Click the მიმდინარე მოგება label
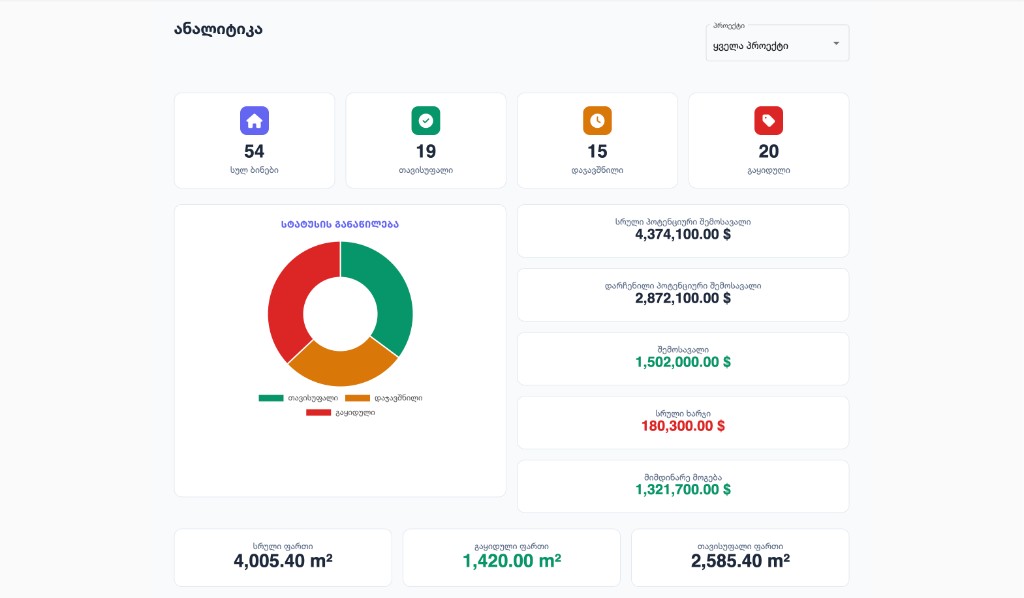This screenshot has height=598, width=1024. coord(683,477)
